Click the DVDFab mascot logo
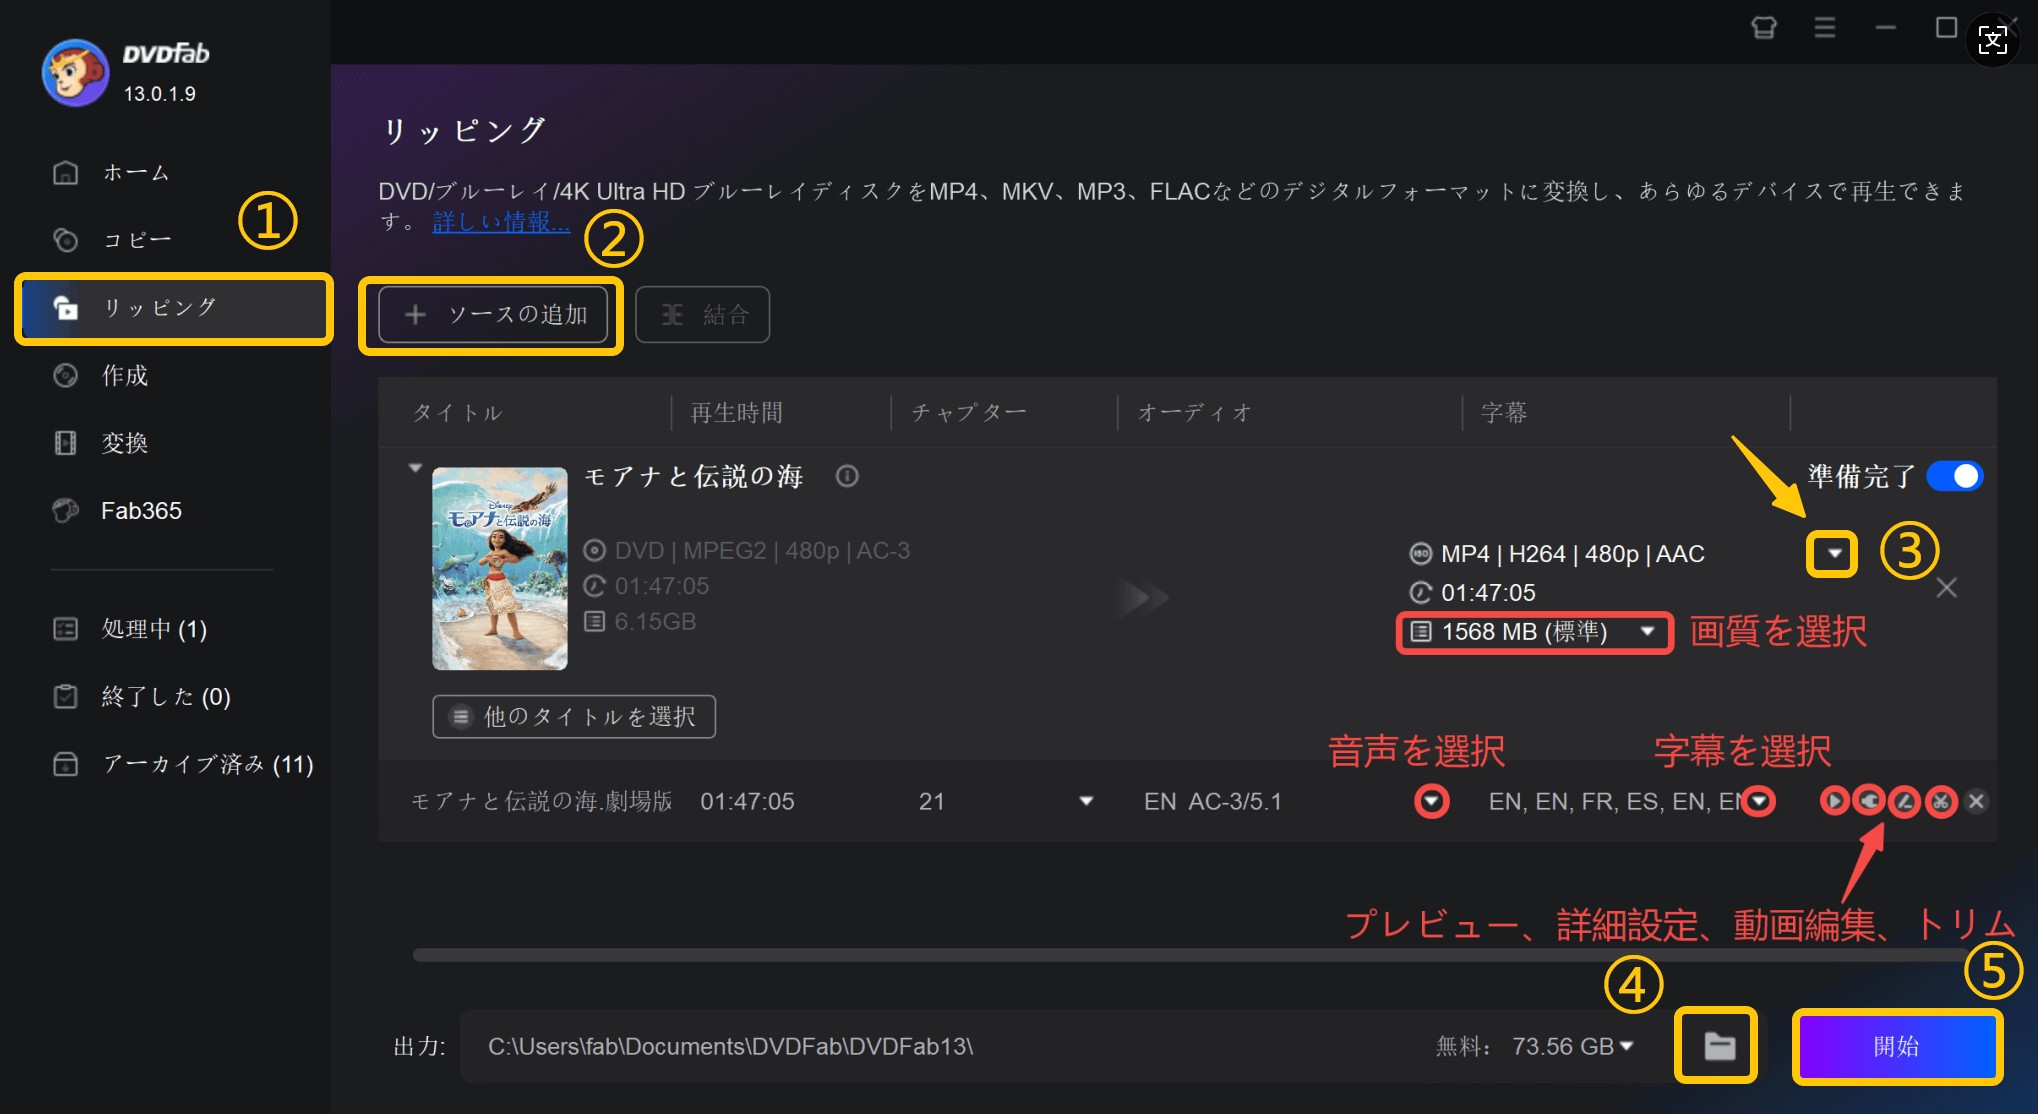The height and width of the screenshot is (1114, 2038). point(75,73)
